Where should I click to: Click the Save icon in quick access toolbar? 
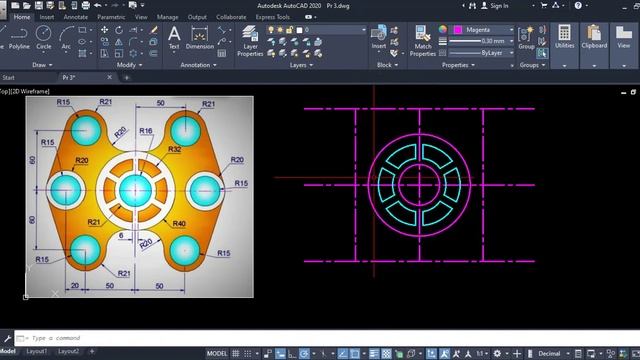[x=38, y=6]
